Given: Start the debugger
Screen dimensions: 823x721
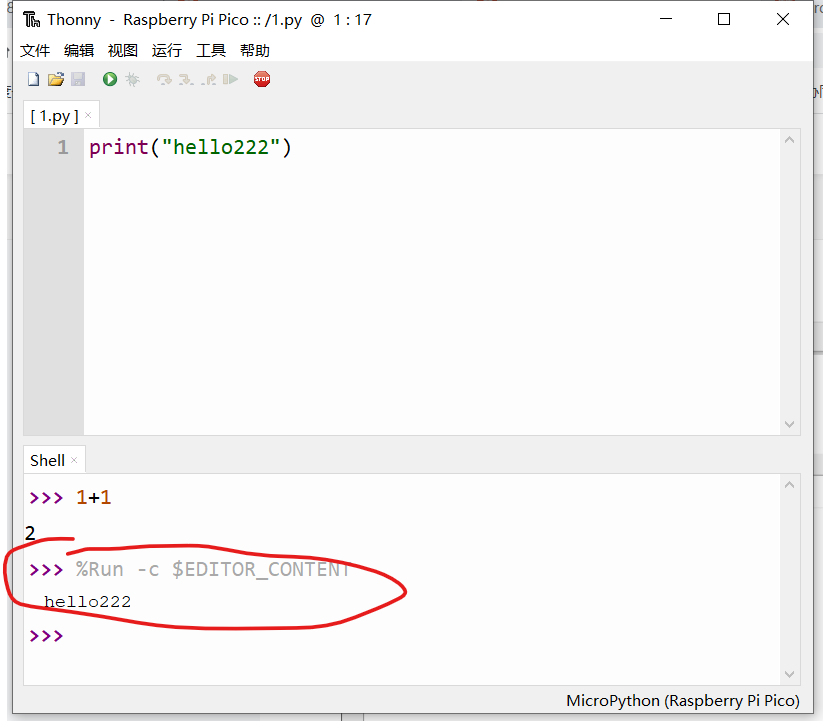Looking at the screenshot, I should click(133, 79).
